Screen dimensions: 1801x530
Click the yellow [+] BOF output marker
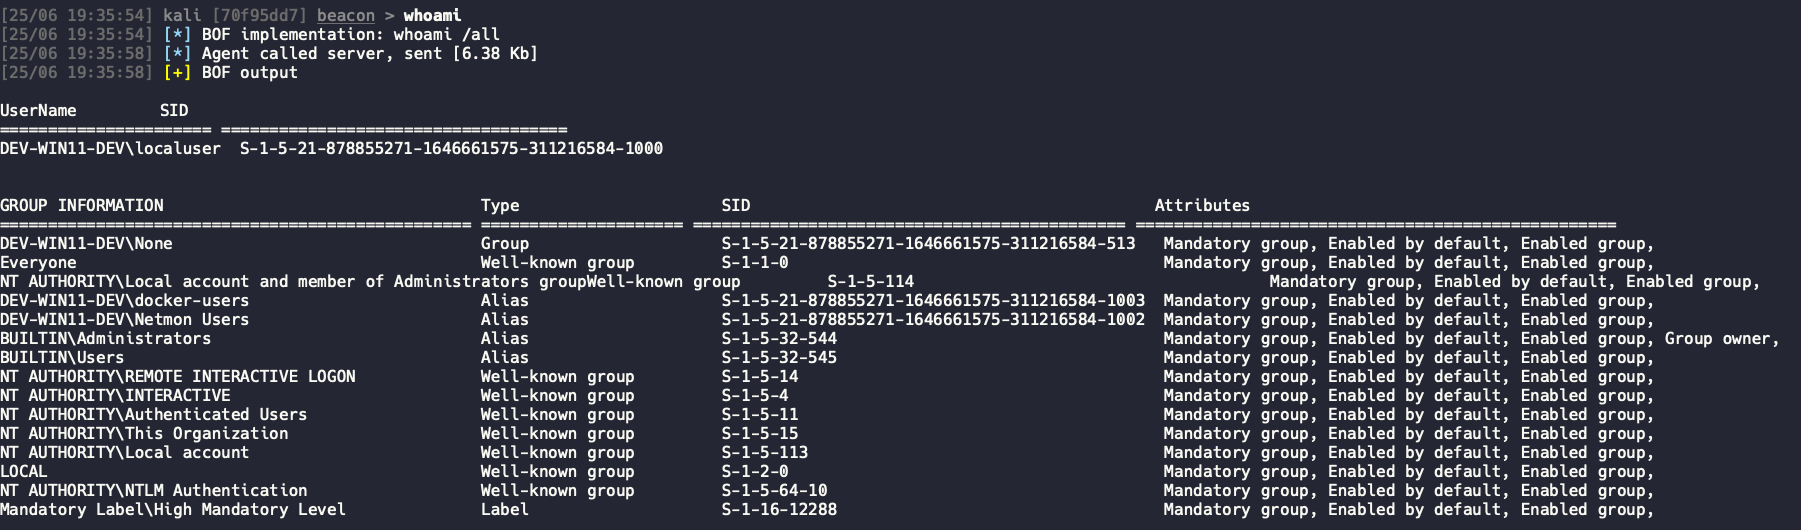177,72
